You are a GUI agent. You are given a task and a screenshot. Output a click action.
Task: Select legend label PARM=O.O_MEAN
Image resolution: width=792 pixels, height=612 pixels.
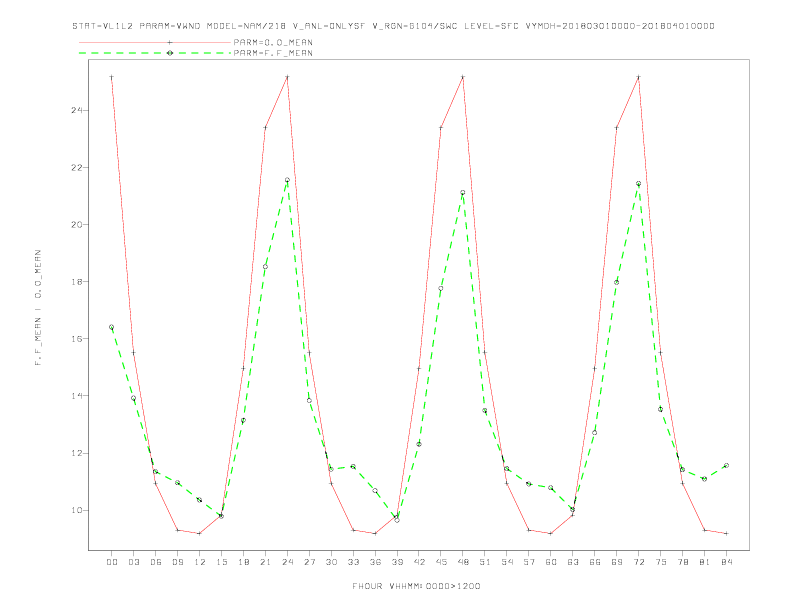coord(273,42)
